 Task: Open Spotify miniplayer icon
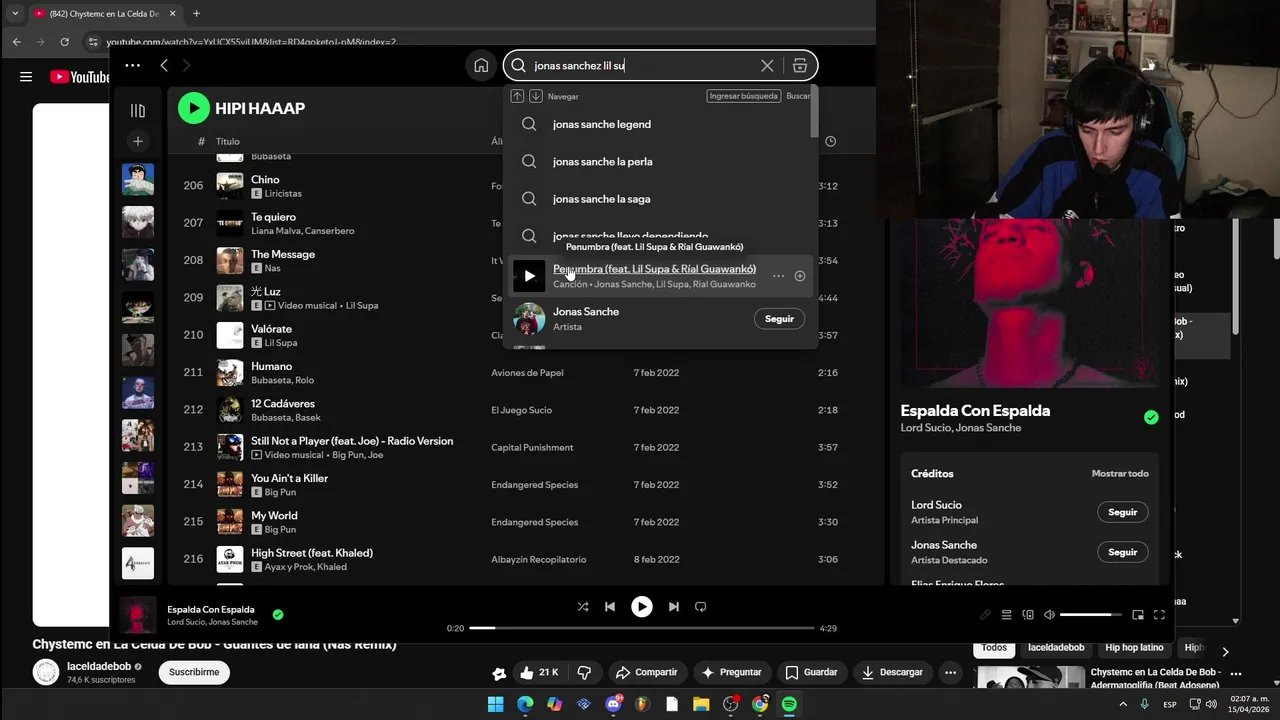pyautogui.click(x=1138, y=615)
